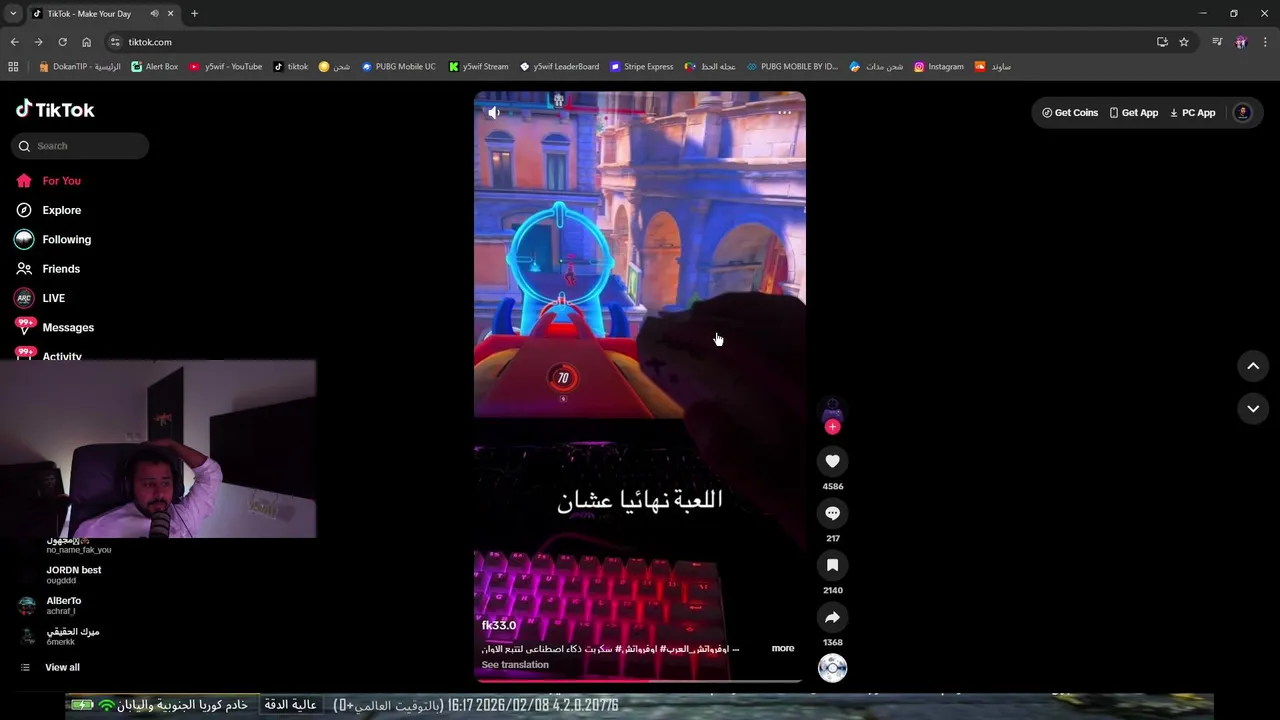Open comments via the speech bubble icon

coord(832,513)
